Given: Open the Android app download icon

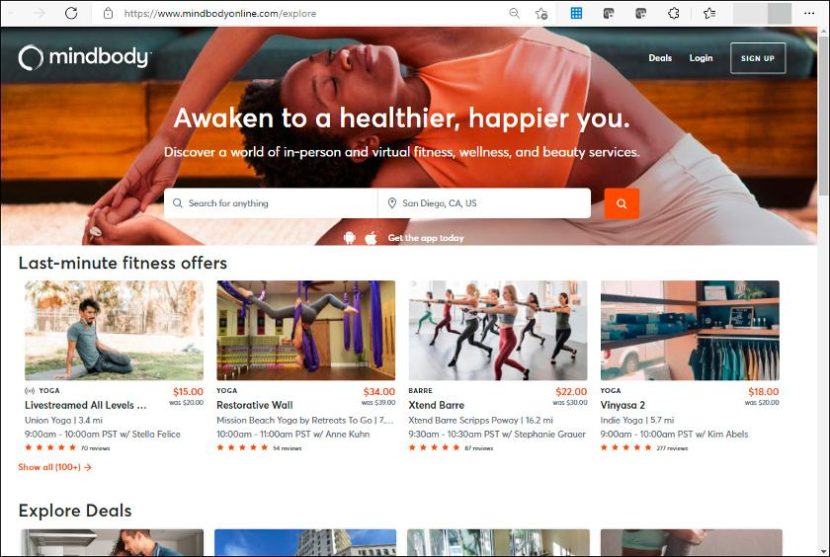Looking at the screenshot, I should click(x=349, y=238).
